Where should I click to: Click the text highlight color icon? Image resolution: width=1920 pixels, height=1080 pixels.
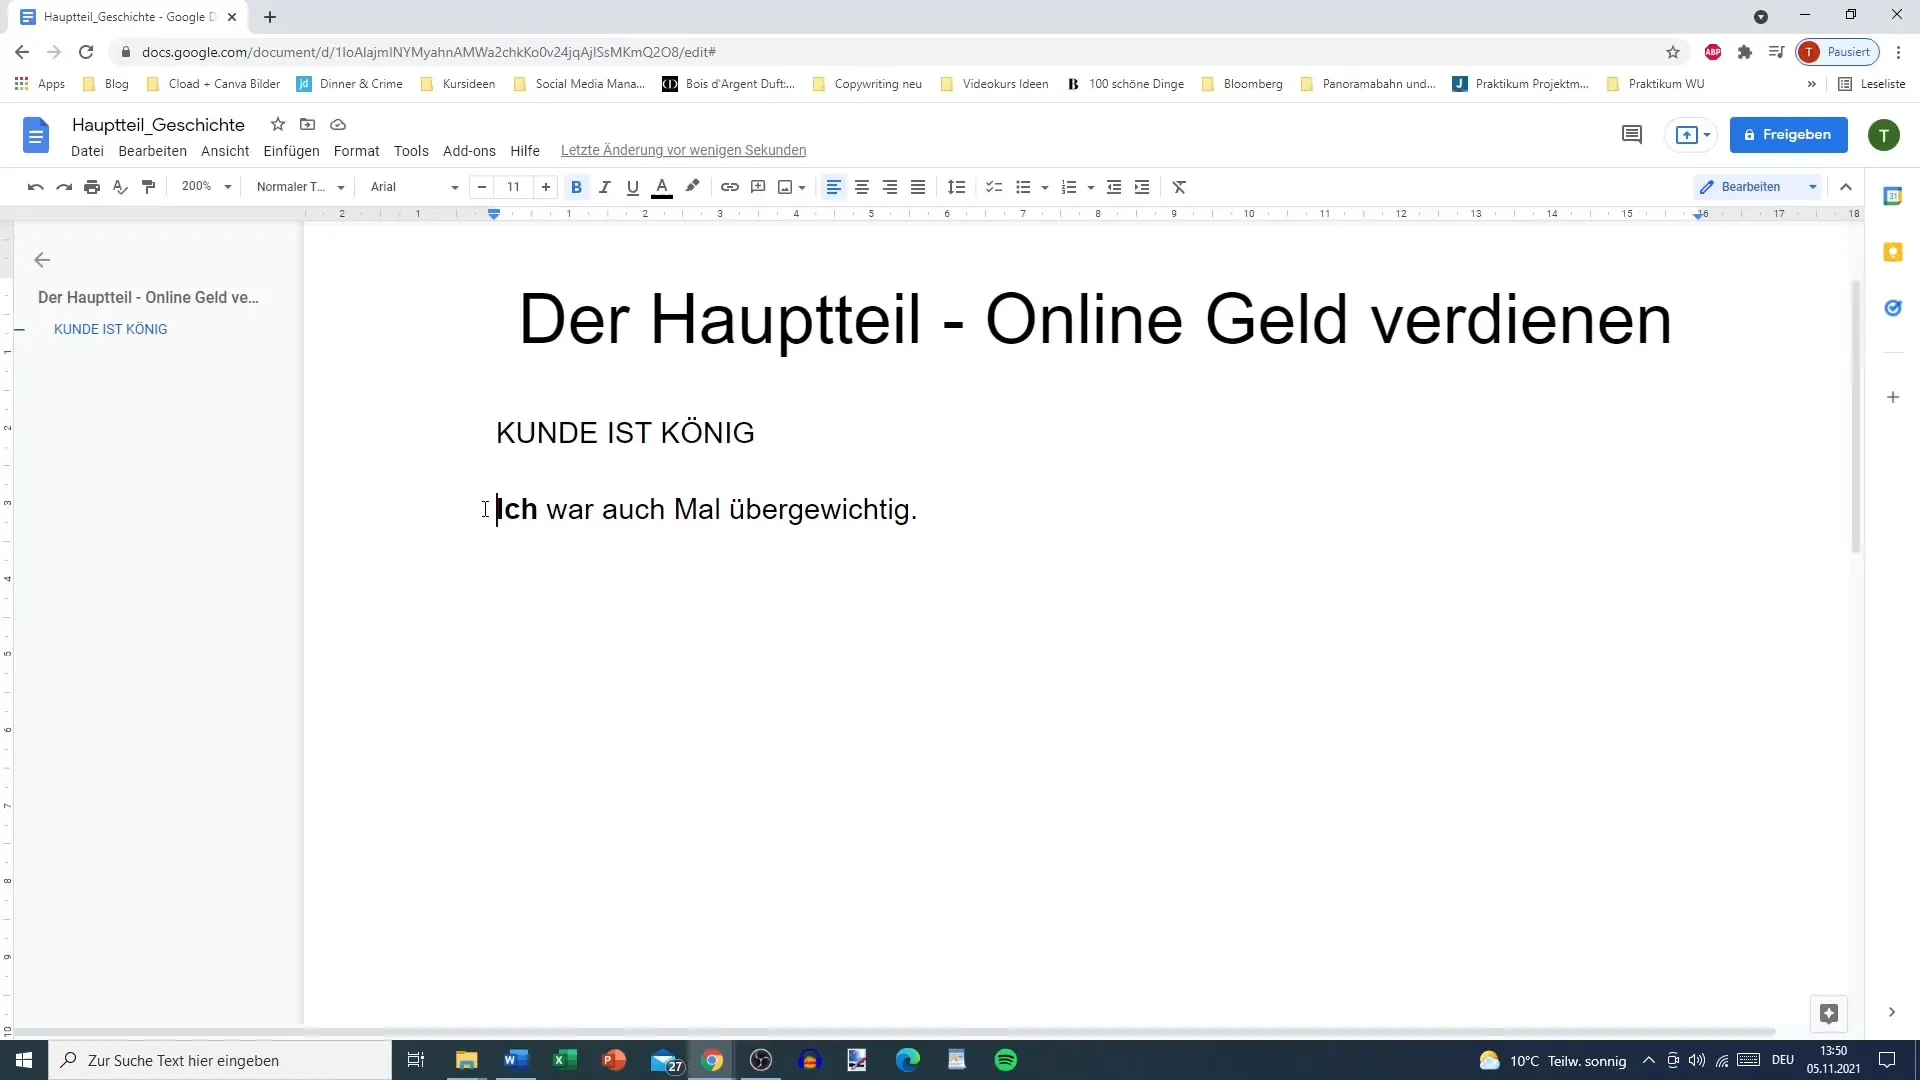point(692,186)
